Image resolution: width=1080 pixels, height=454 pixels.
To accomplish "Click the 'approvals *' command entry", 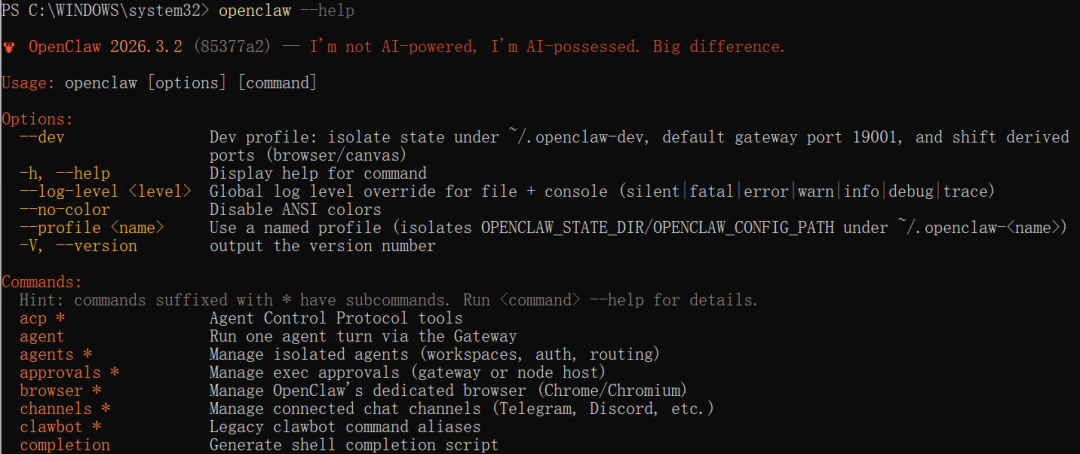I will tap(70, 373).
